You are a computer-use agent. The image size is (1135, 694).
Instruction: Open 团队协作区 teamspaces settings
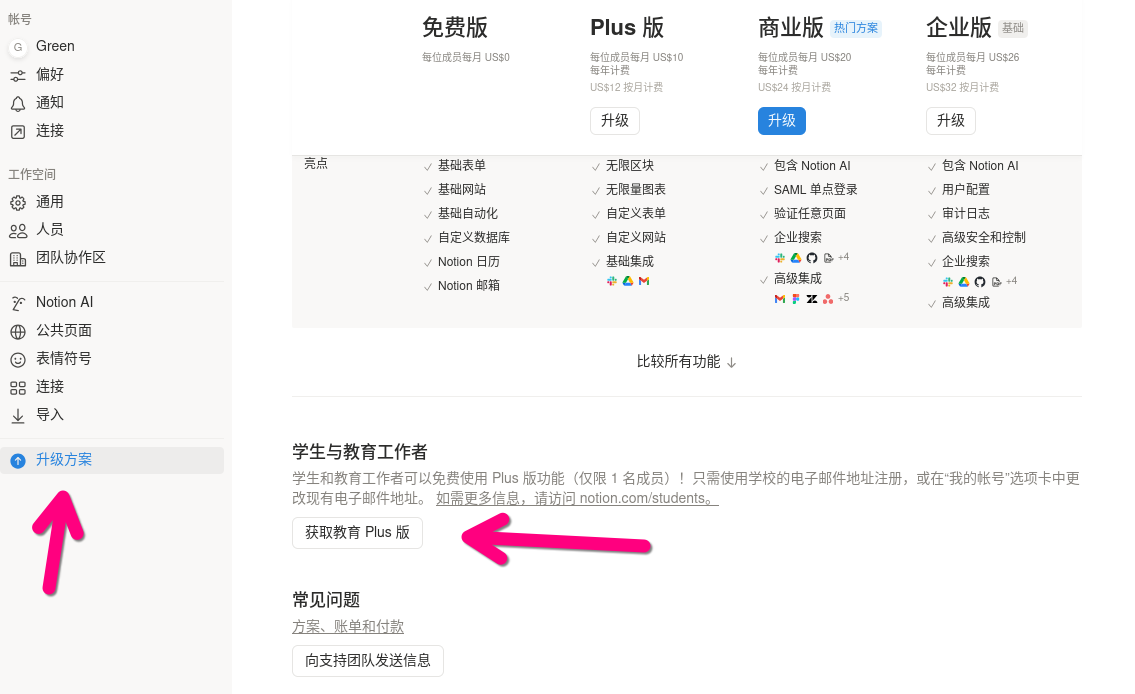tap(72, 258)
